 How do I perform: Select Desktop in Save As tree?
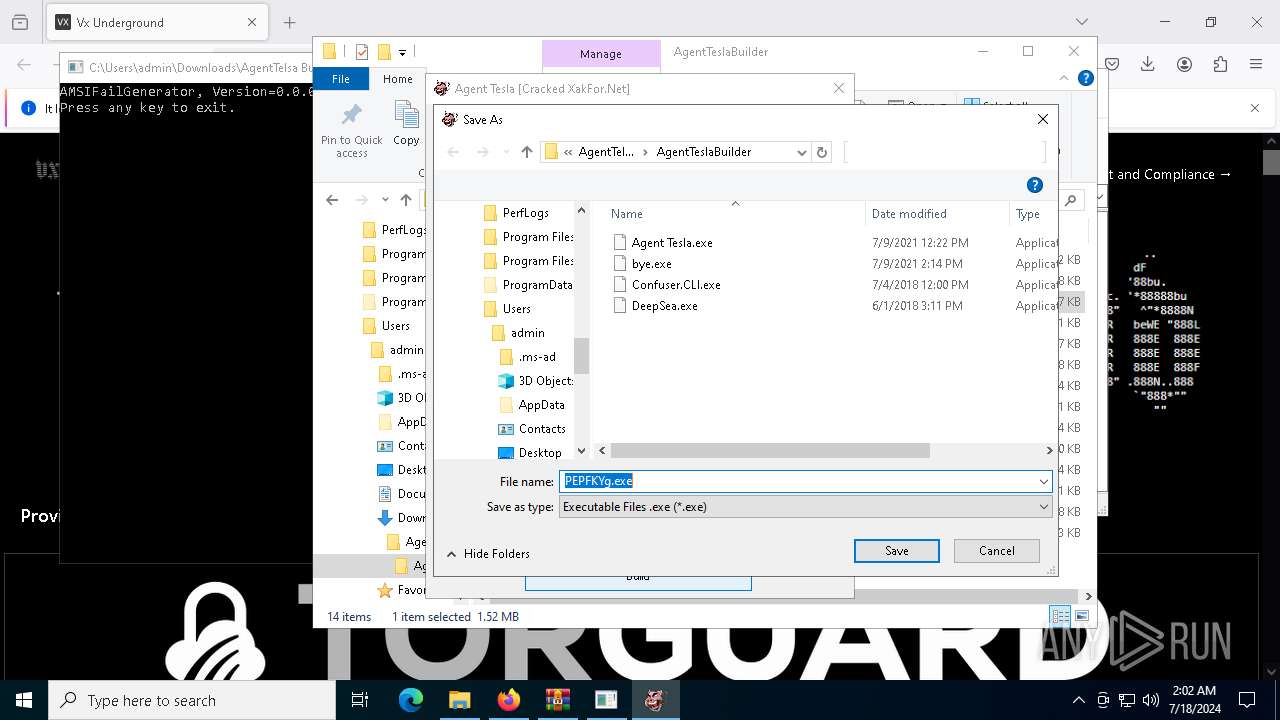tap(540, 453)
